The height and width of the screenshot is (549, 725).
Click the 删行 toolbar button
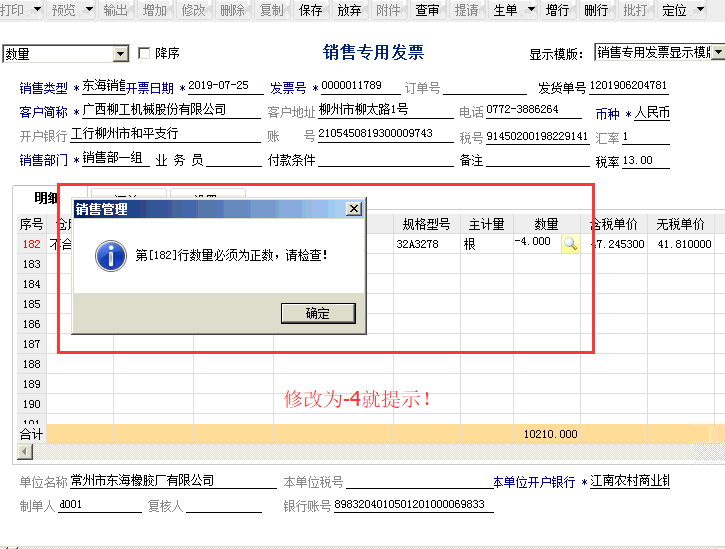click(596, 10)
